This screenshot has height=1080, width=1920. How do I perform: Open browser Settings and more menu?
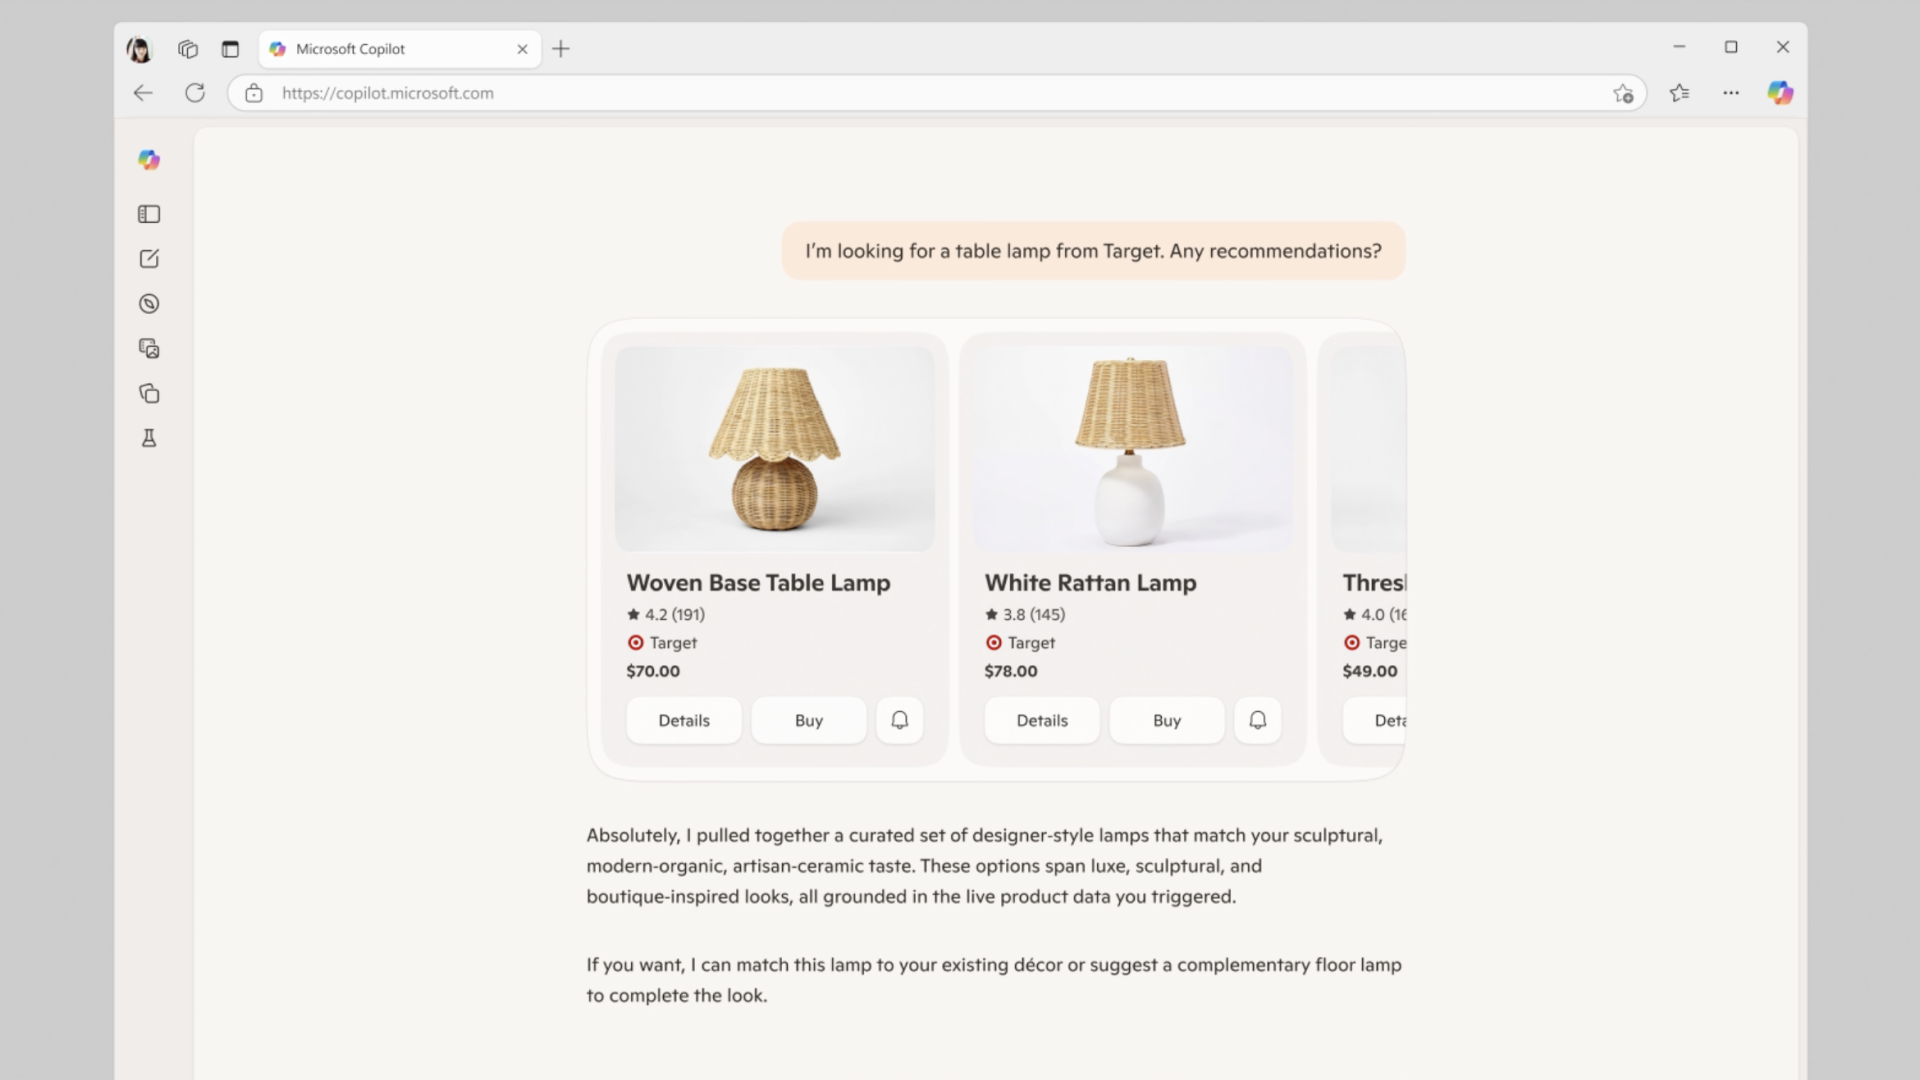pos(1731,93)
